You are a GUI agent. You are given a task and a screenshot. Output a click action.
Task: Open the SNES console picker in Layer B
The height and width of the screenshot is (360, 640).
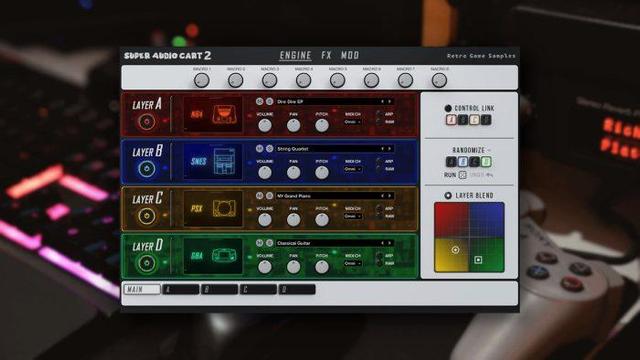coord(213,162)
